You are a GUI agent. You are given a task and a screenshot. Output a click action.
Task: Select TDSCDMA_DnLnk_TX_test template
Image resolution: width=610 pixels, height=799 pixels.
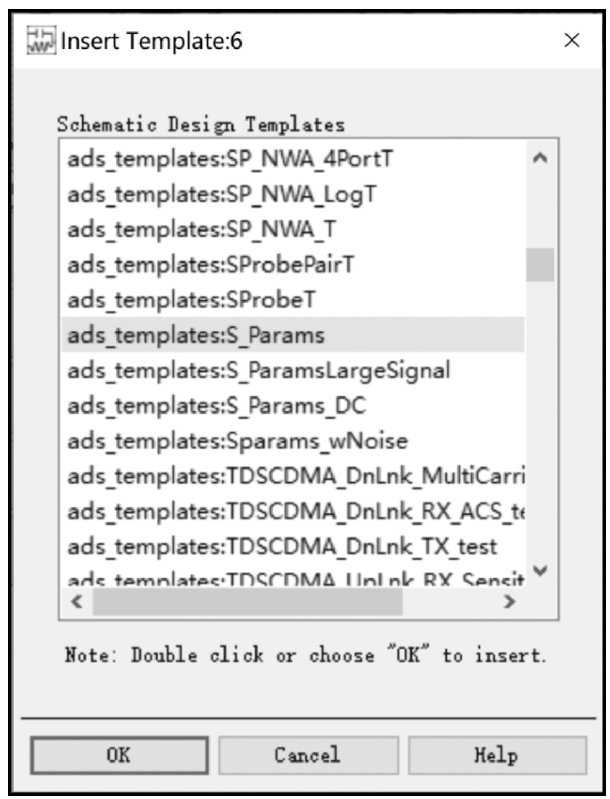pos(293,547)
